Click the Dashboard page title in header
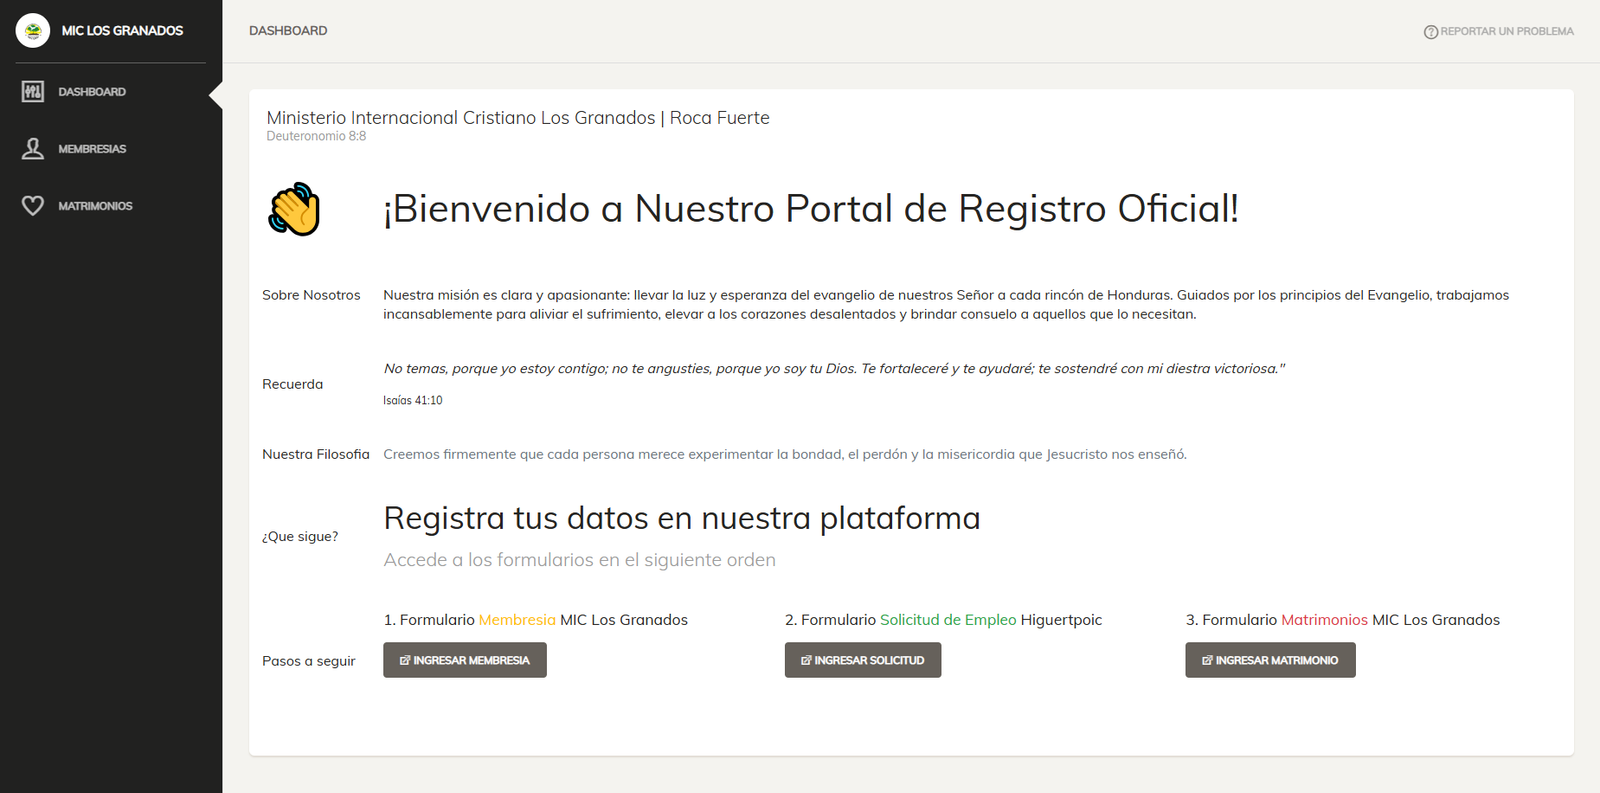 [288, 31]
